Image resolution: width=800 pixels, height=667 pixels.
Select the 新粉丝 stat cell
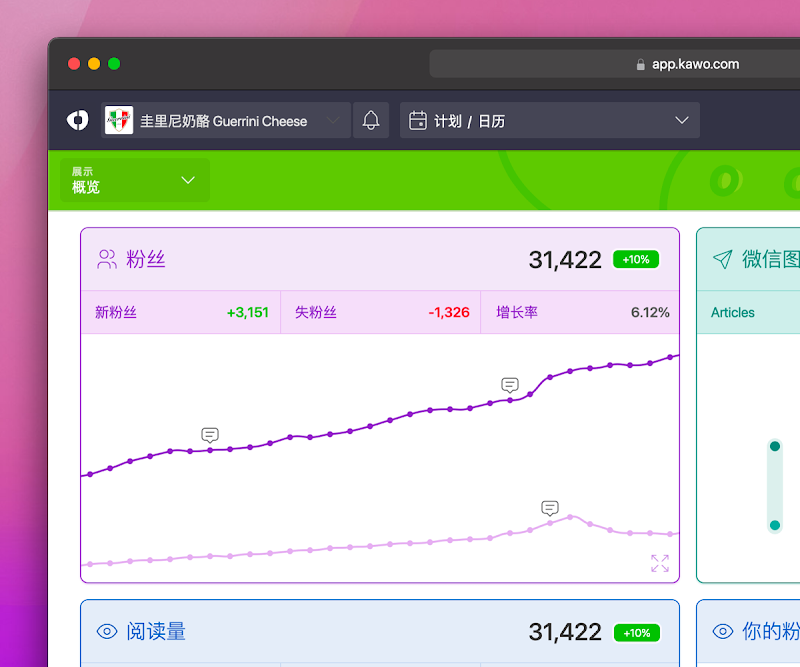click(x=181, y=312)
